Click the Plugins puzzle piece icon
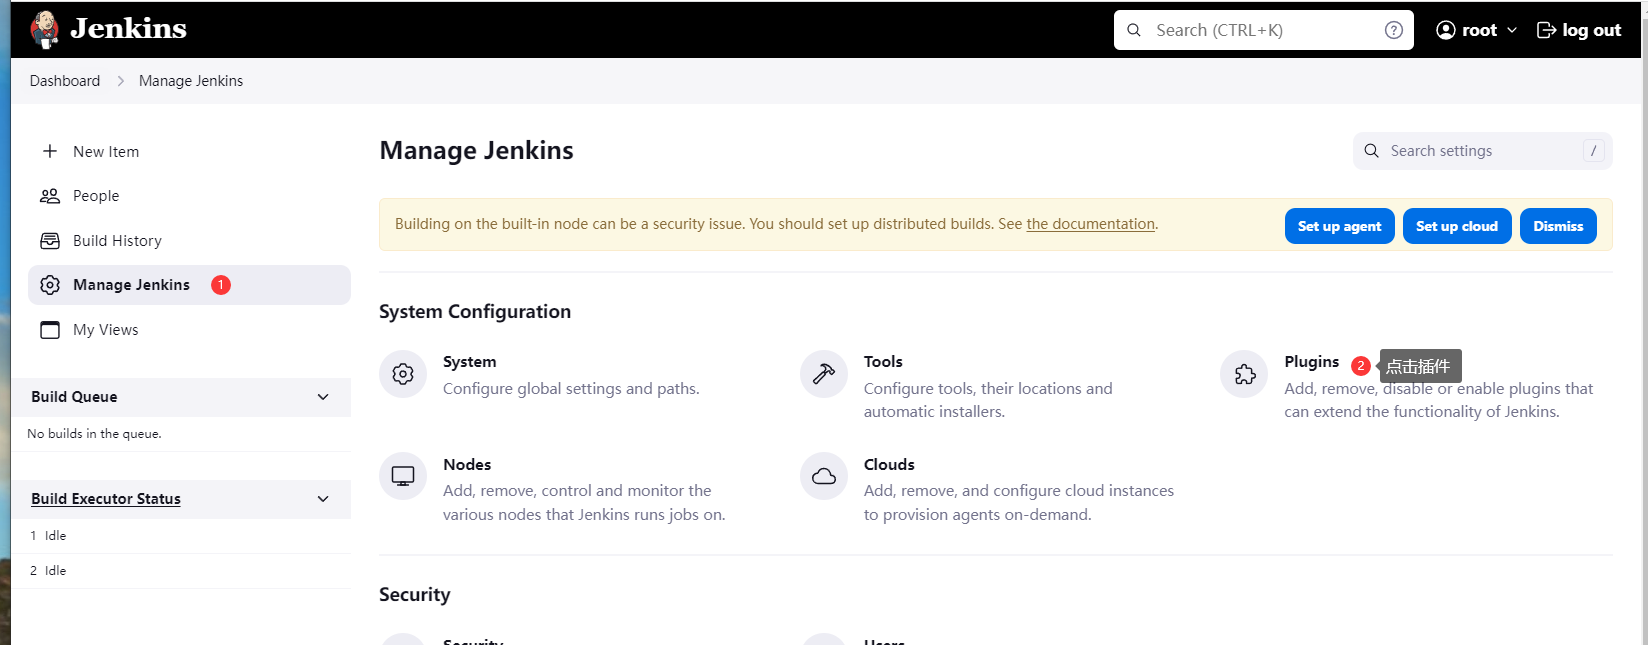This screenshot has width=1648, height=645. point(1244,374)
